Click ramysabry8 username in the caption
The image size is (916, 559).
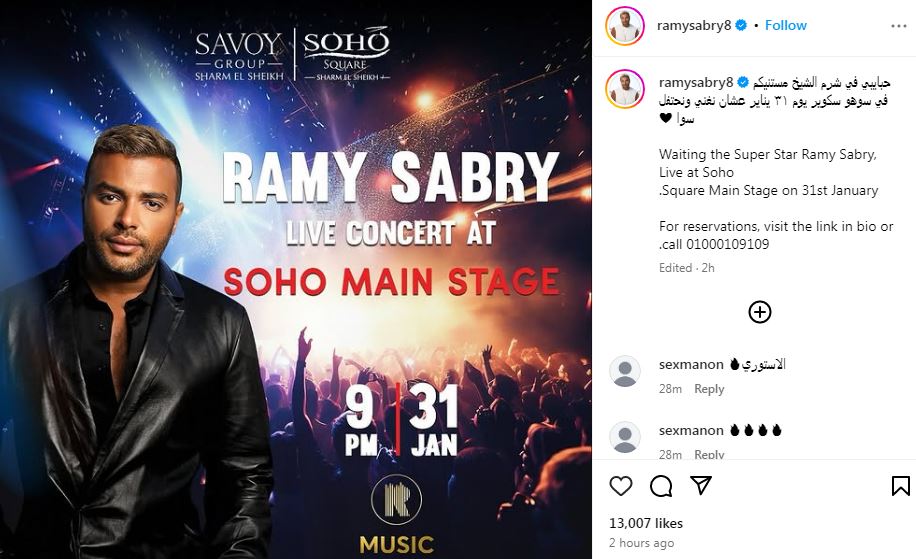coord(696,82)
